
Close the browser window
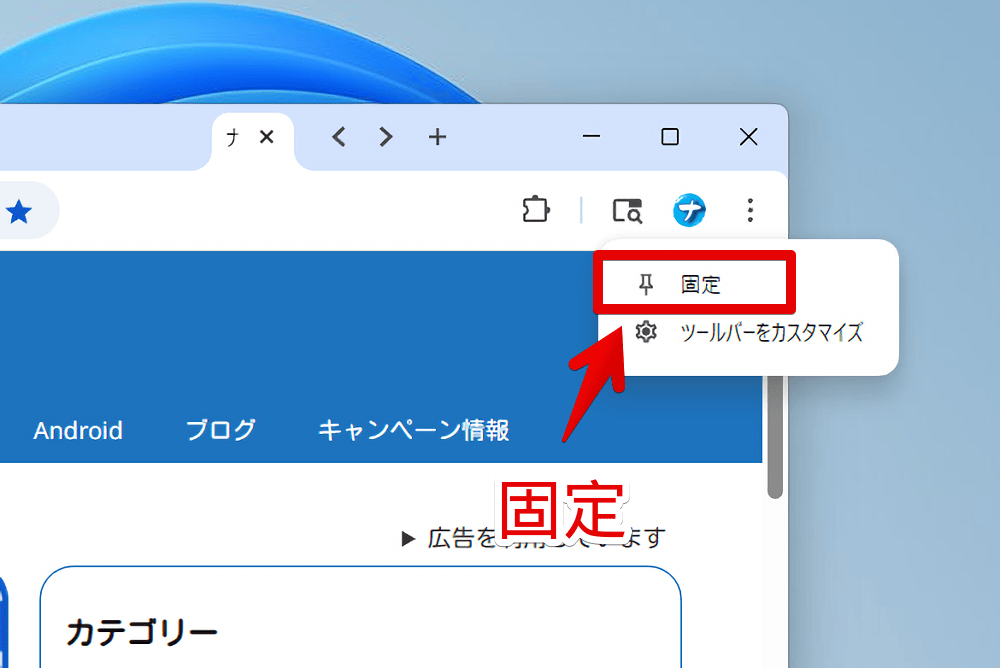click(748, 137)
